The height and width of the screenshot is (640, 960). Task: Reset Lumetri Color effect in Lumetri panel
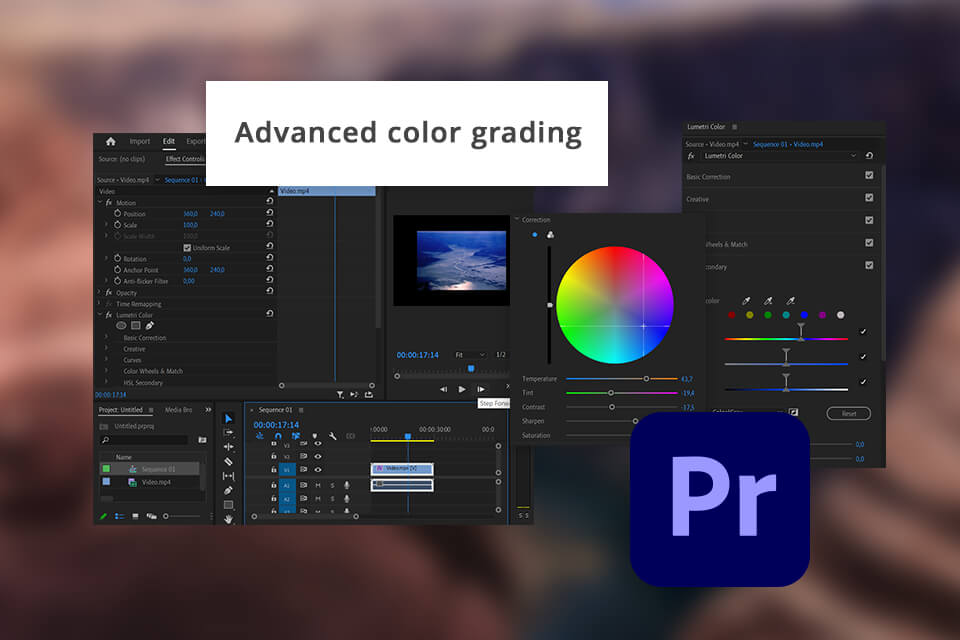click(x=869, y=156)
